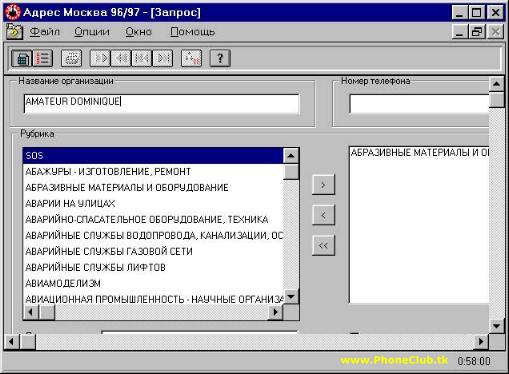509x374 pixels.
Task: Click the print toolbar icon
Action: [x=72, y=59]
